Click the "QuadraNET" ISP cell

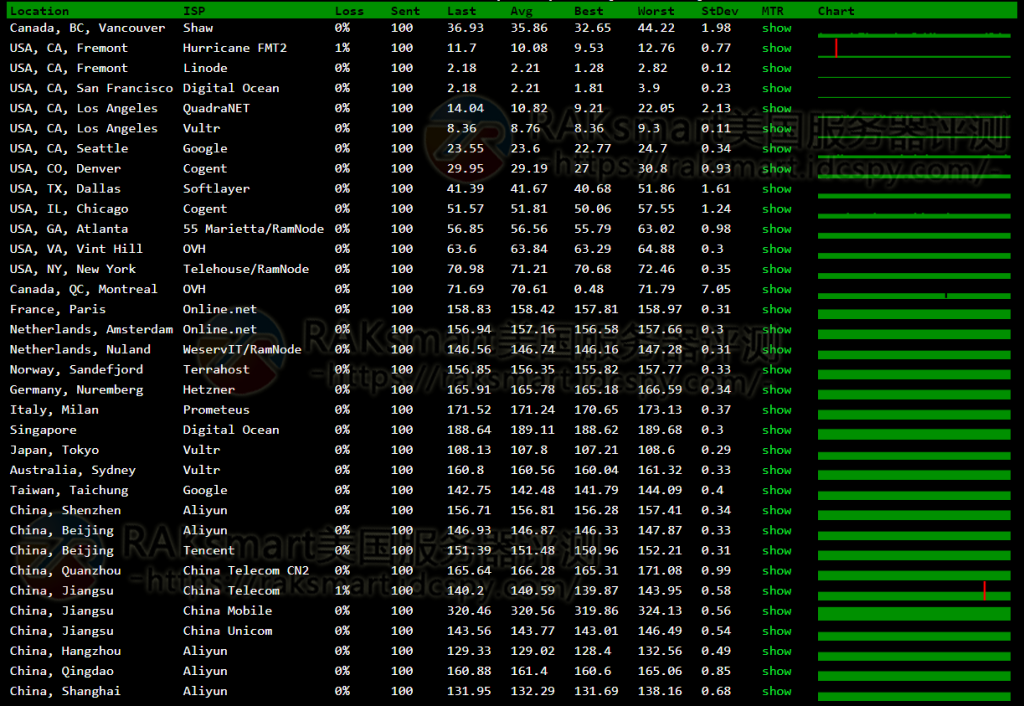pos(216,108)
